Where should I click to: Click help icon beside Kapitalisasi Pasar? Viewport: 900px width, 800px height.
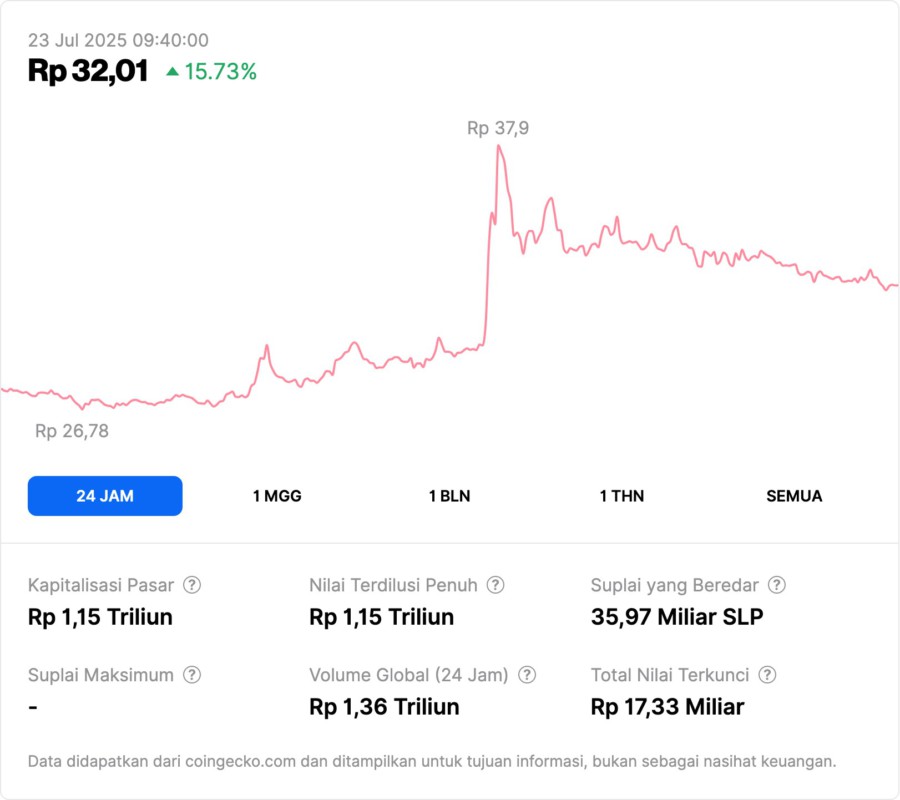[x=192, y=585]
